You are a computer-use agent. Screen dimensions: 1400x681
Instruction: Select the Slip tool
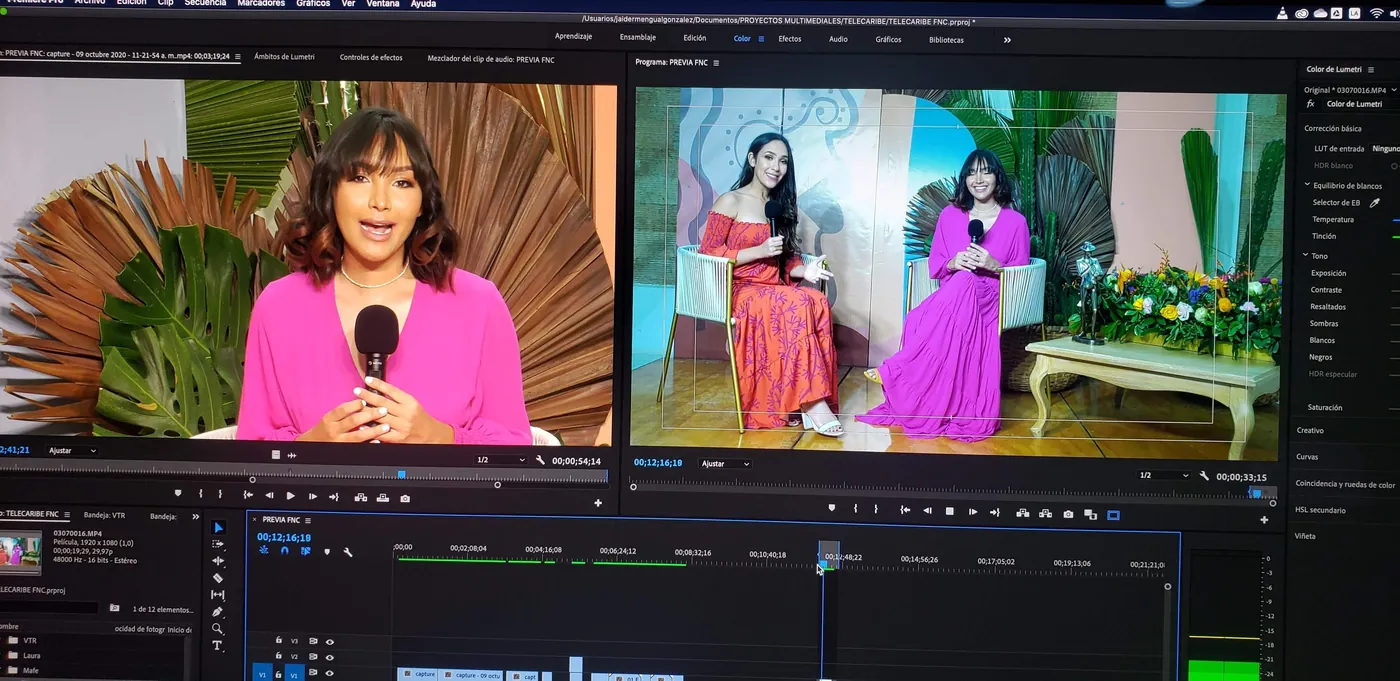pos(218,595)
